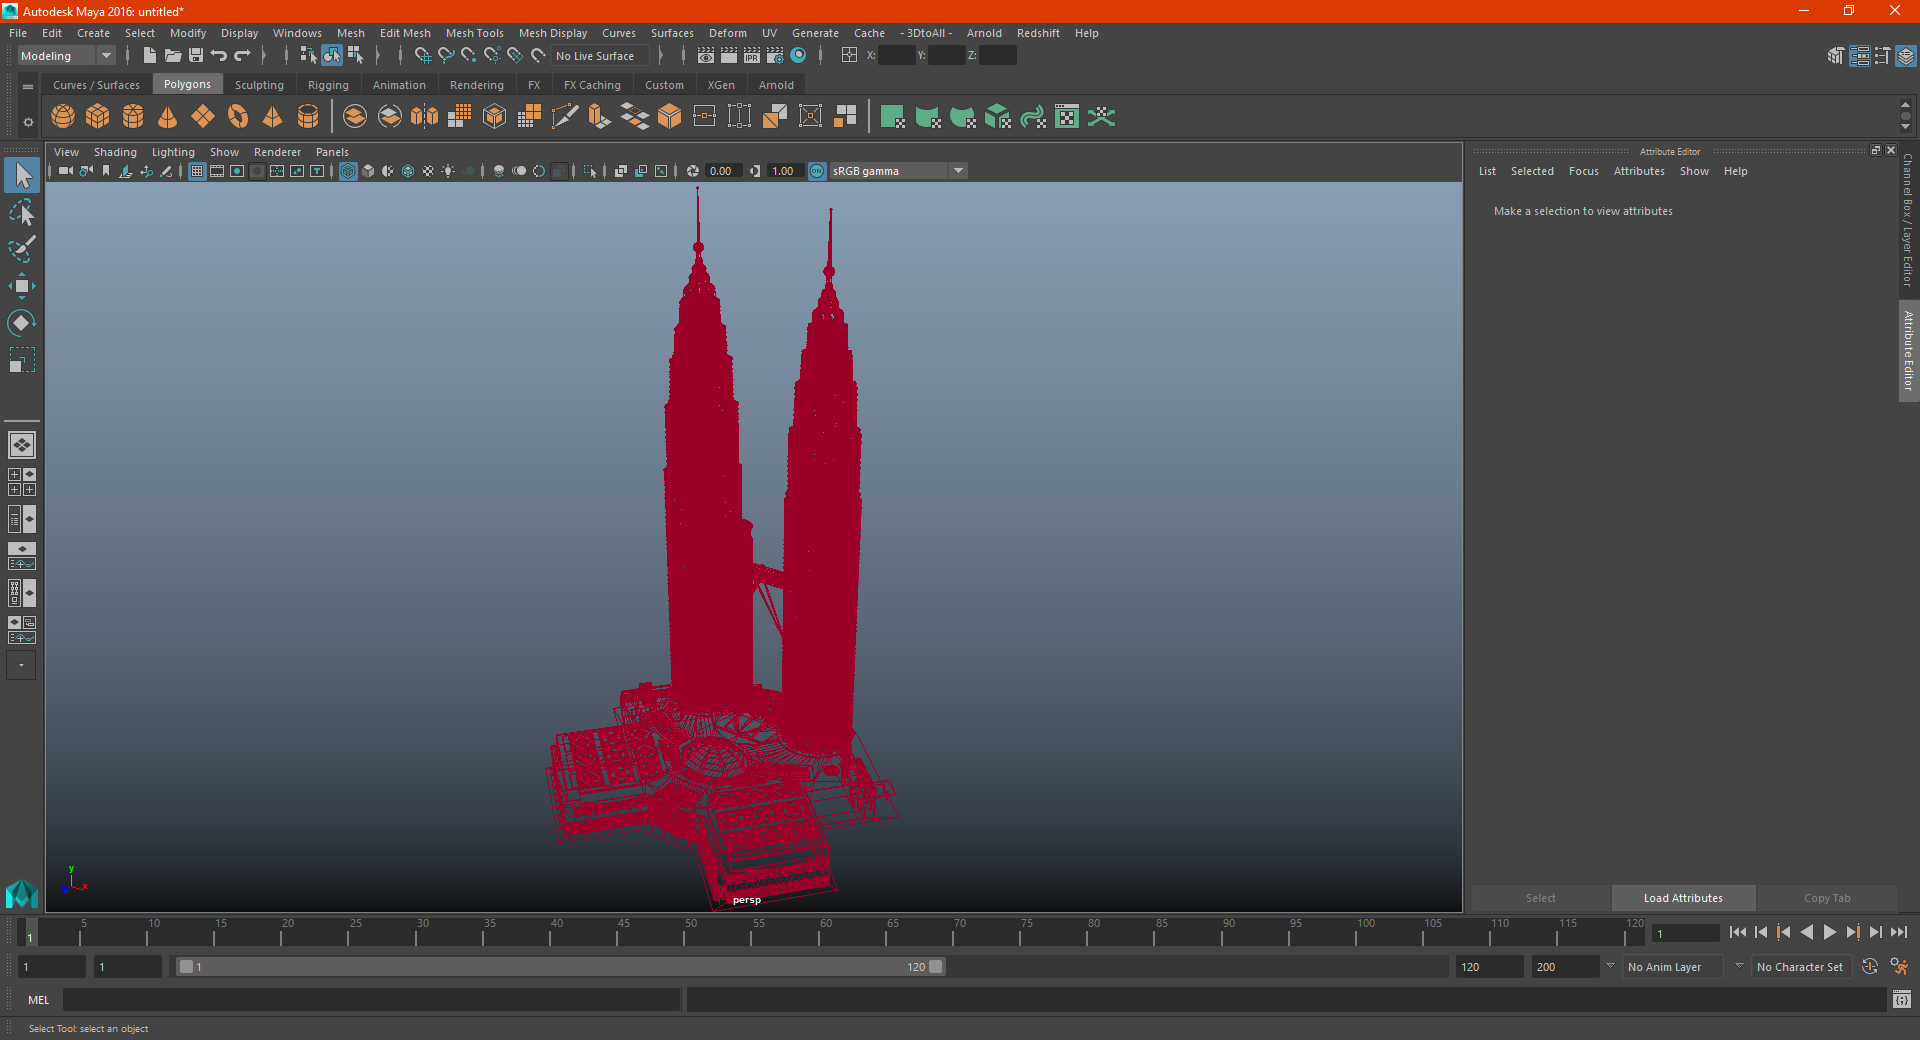Redo the action with the arrow icon
The width and height of the screenshot is (1920, 1040).
(x=242, y=56)
